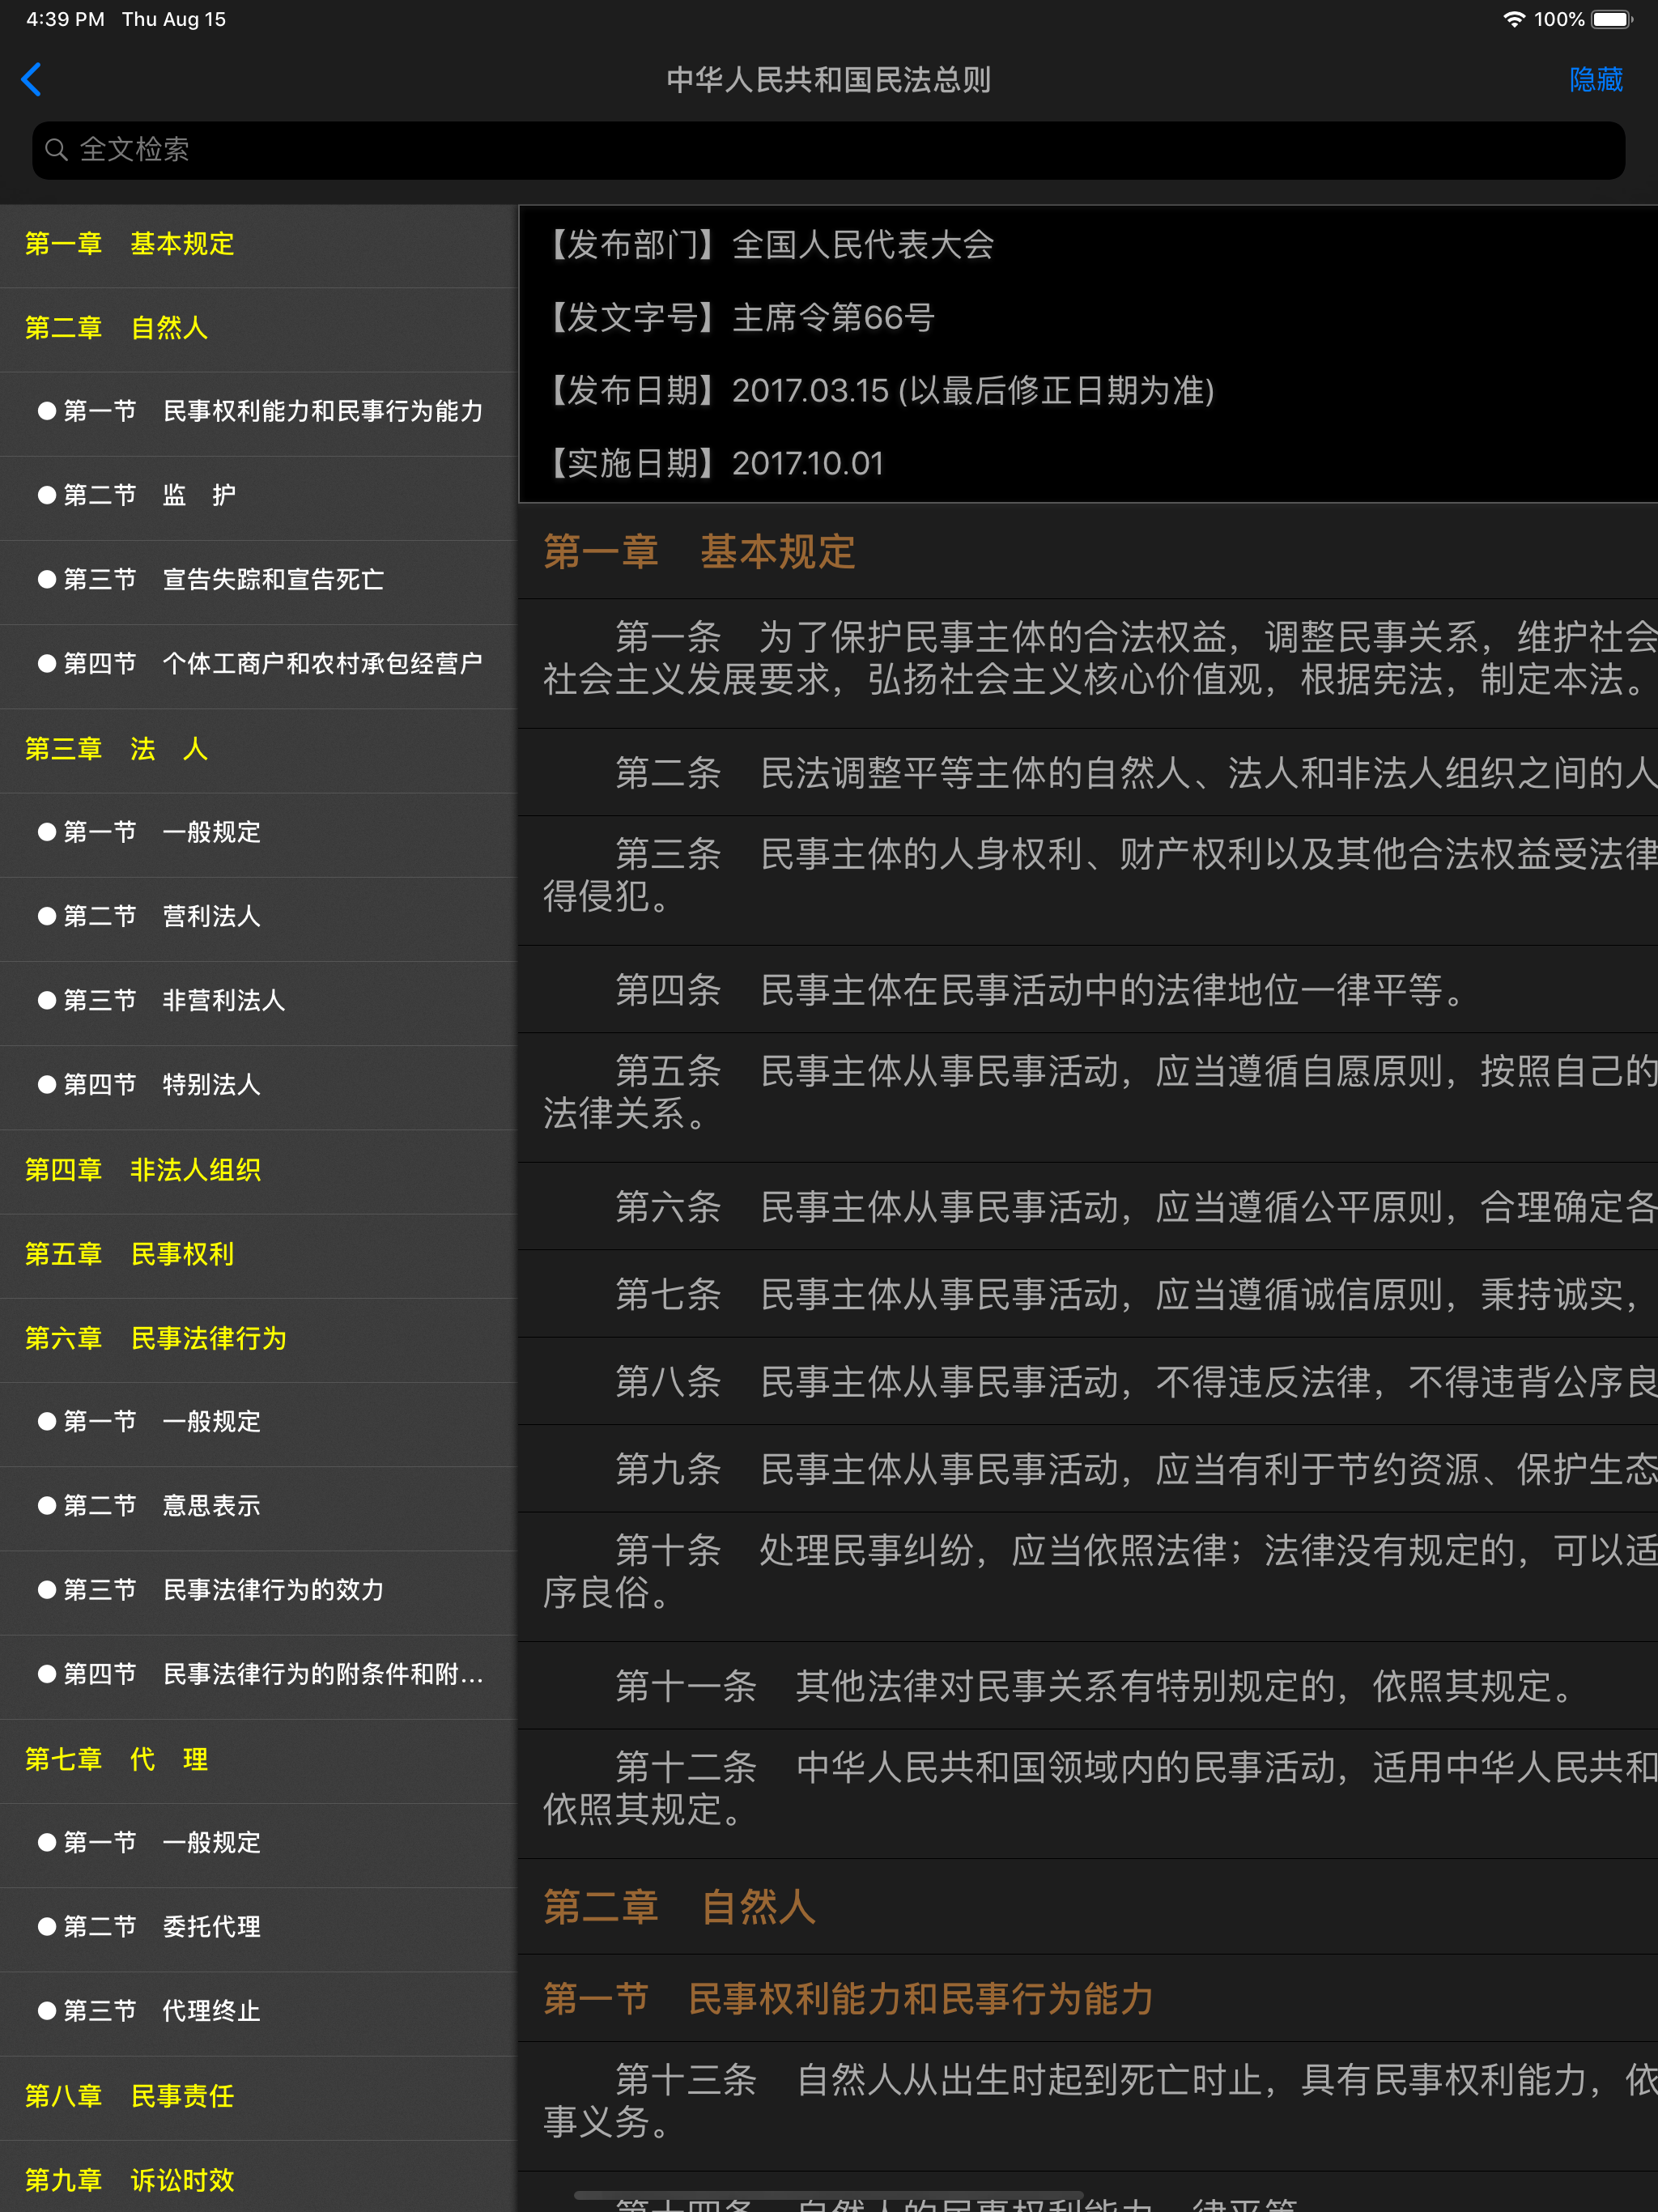1658x2212 pixels.
Task: Open chapter 第八章 民事责任
Action: 258,2096
